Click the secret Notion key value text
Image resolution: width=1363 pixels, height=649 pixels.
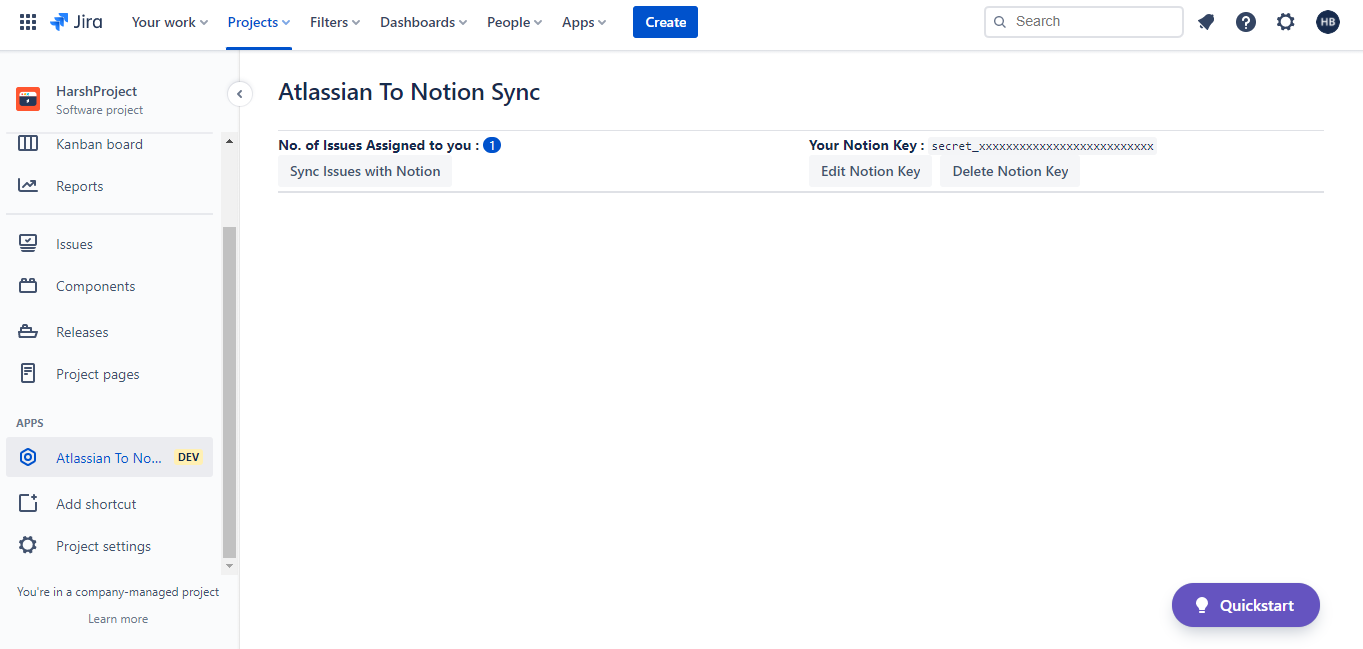(1042, 146)
